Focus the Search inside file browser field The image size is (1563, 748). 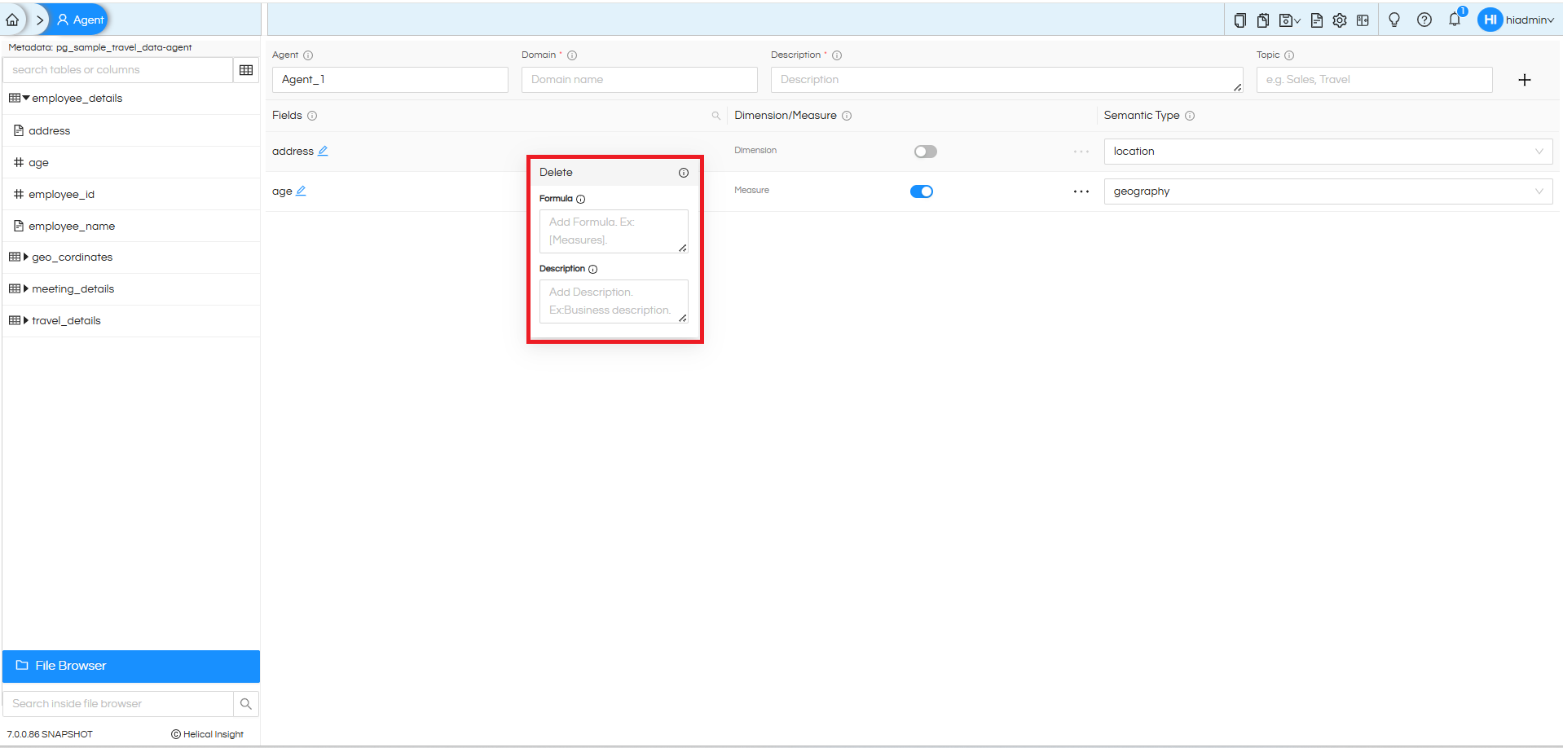(118, 704)
